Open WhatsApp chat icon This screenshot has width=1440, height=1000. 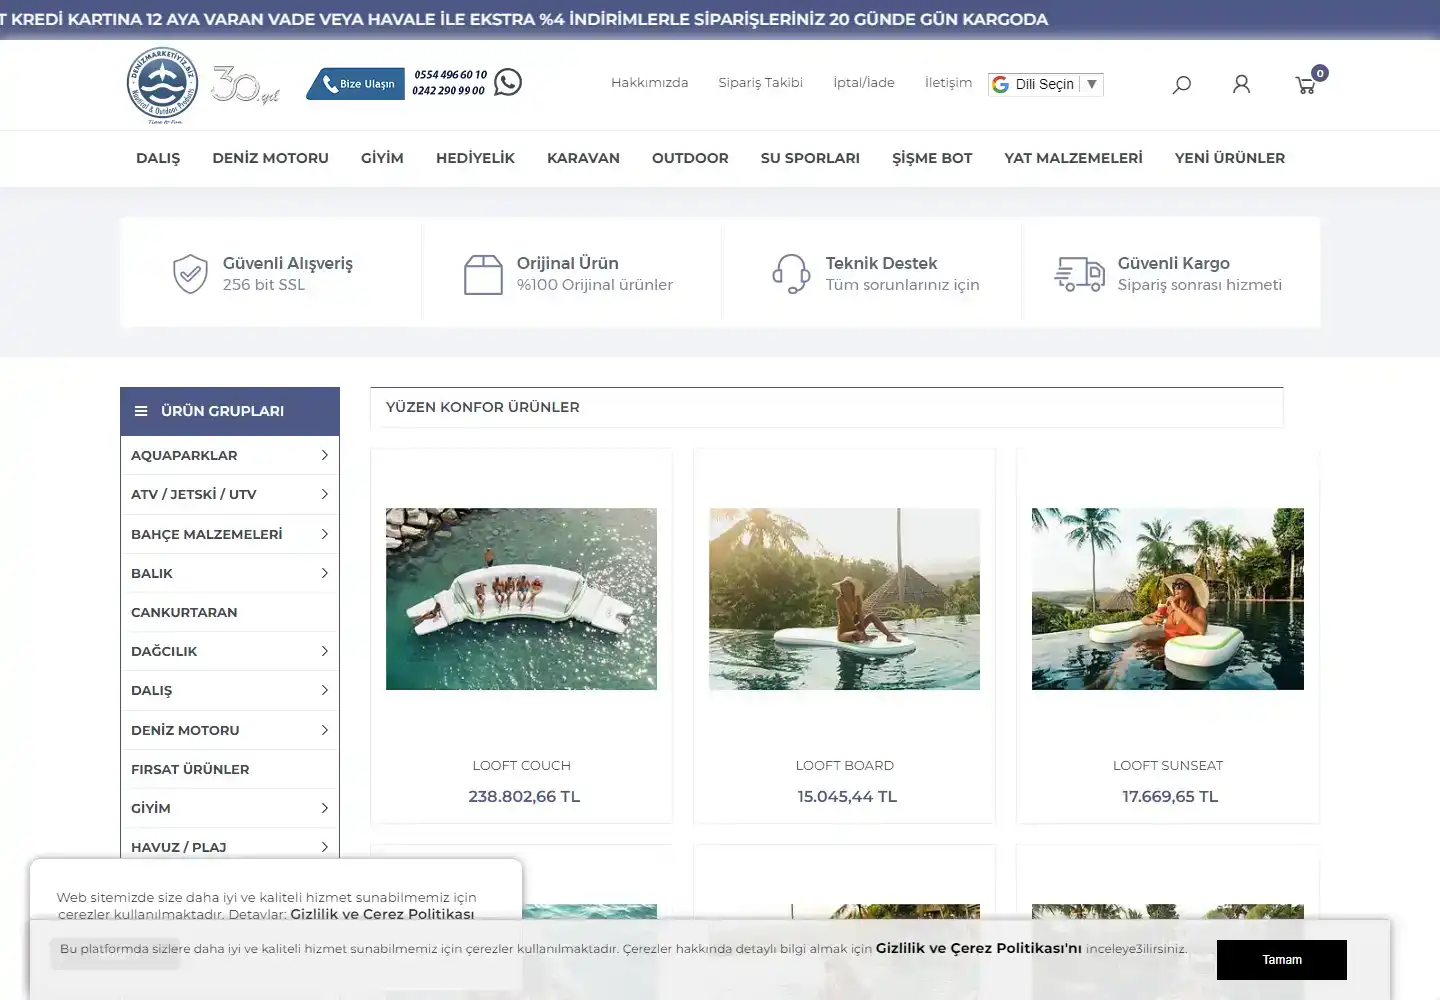point(508,82)
